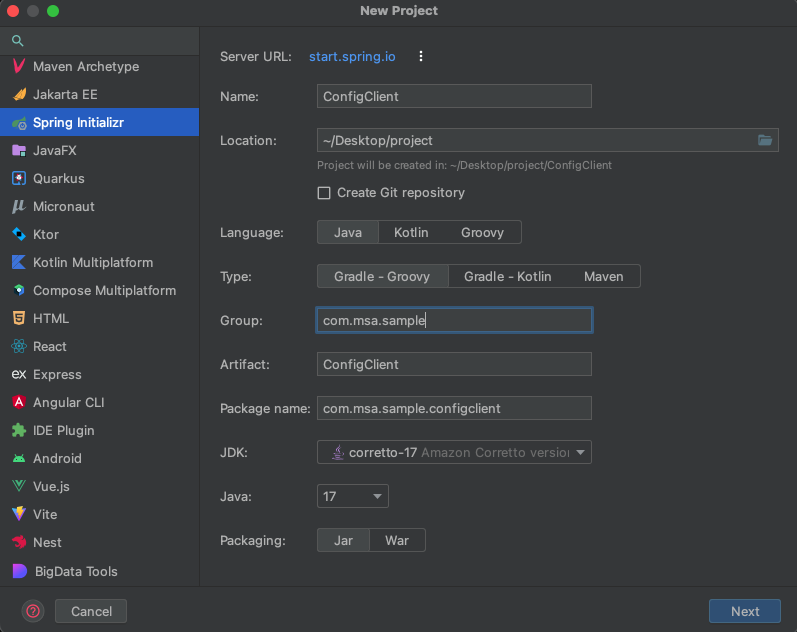Click the Cancel button
The width and height of the screenshot is (797, 632).
(91, 611)
